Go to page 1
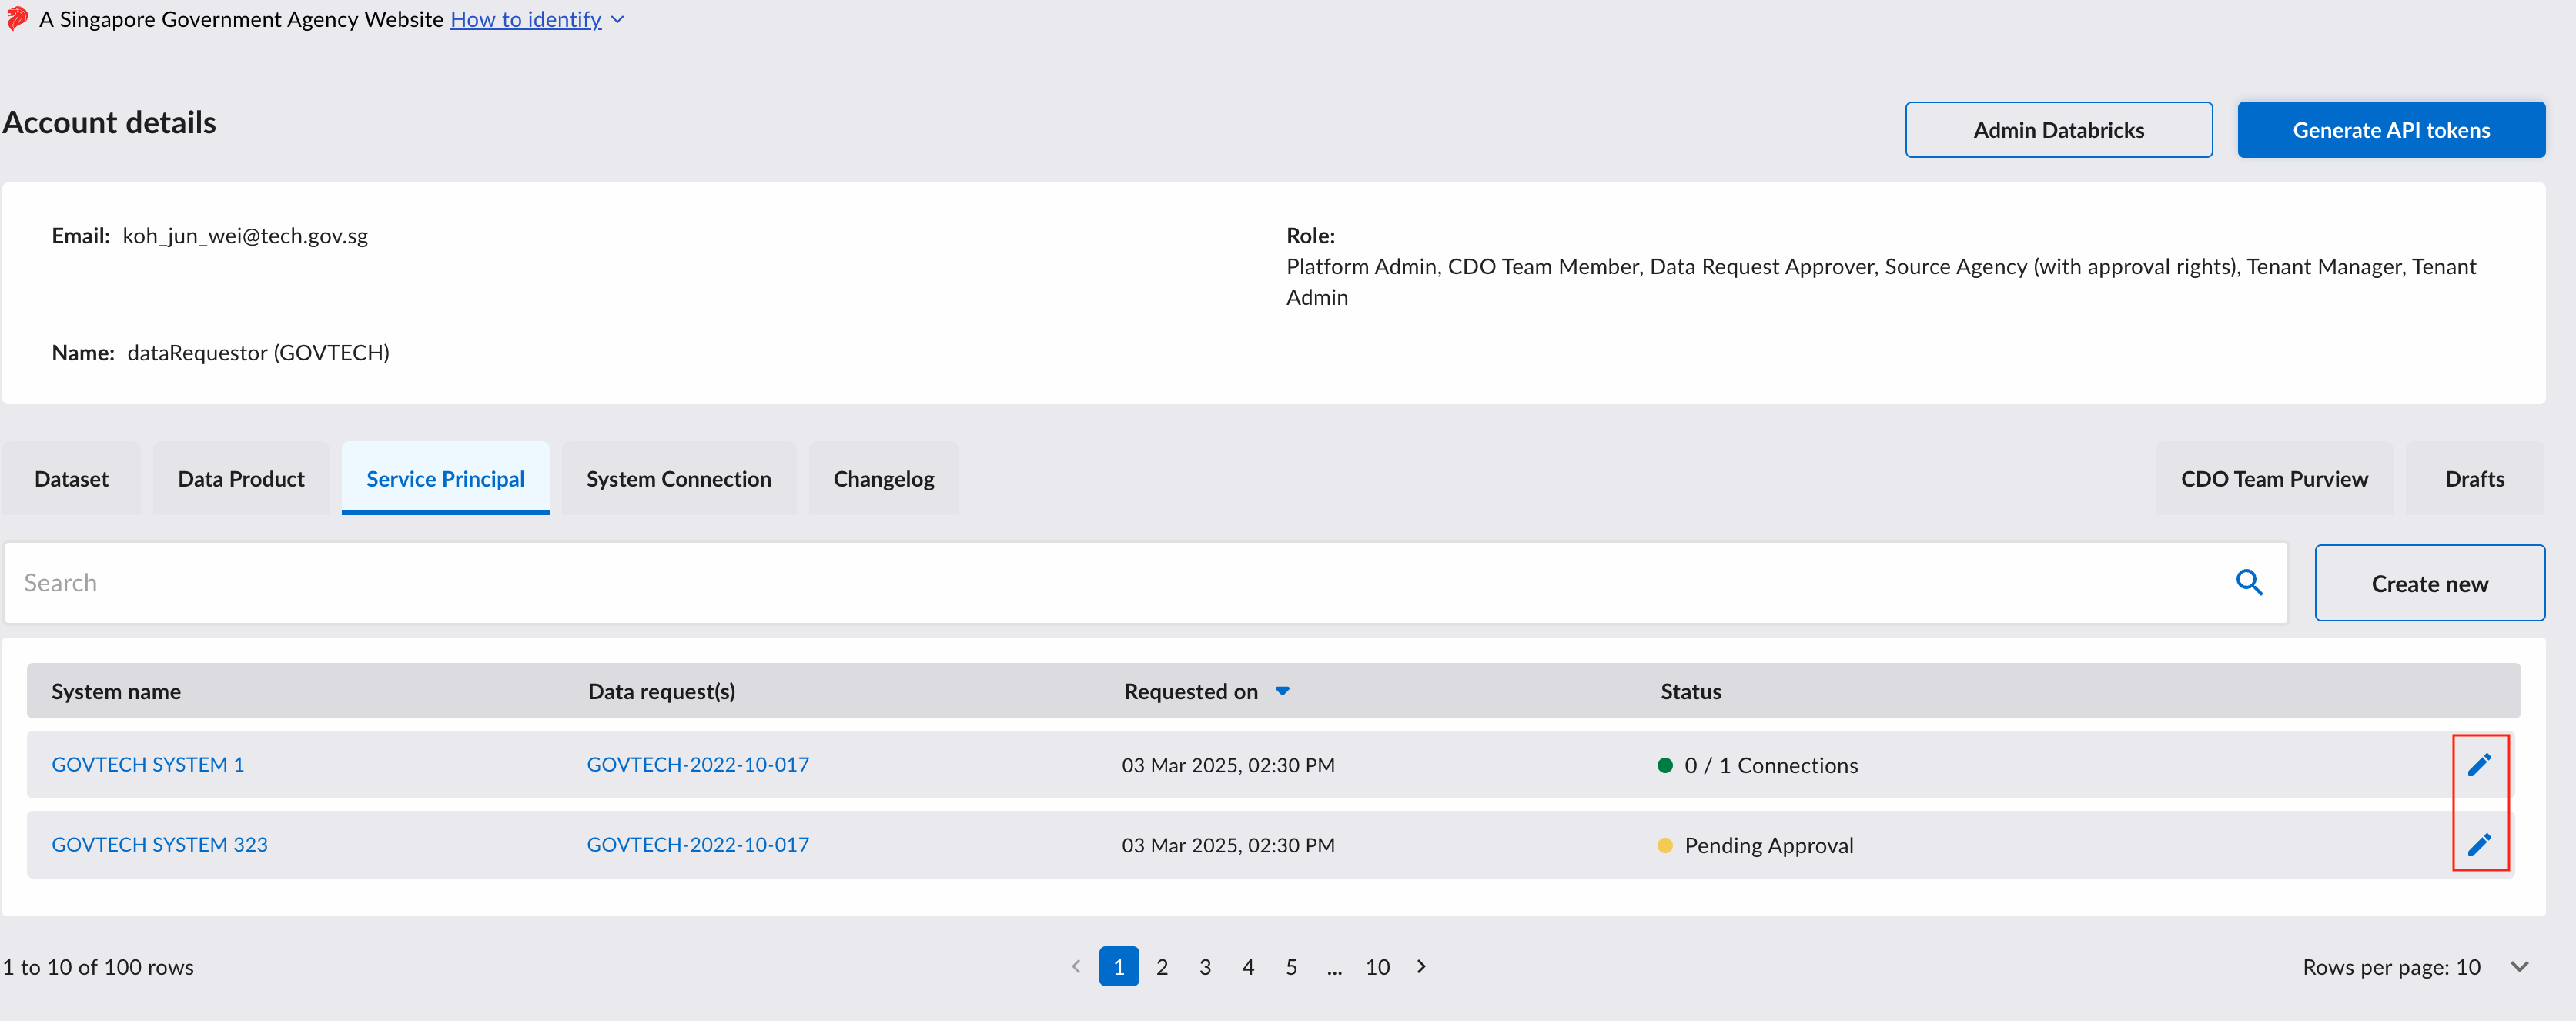 coord(1118,967)
